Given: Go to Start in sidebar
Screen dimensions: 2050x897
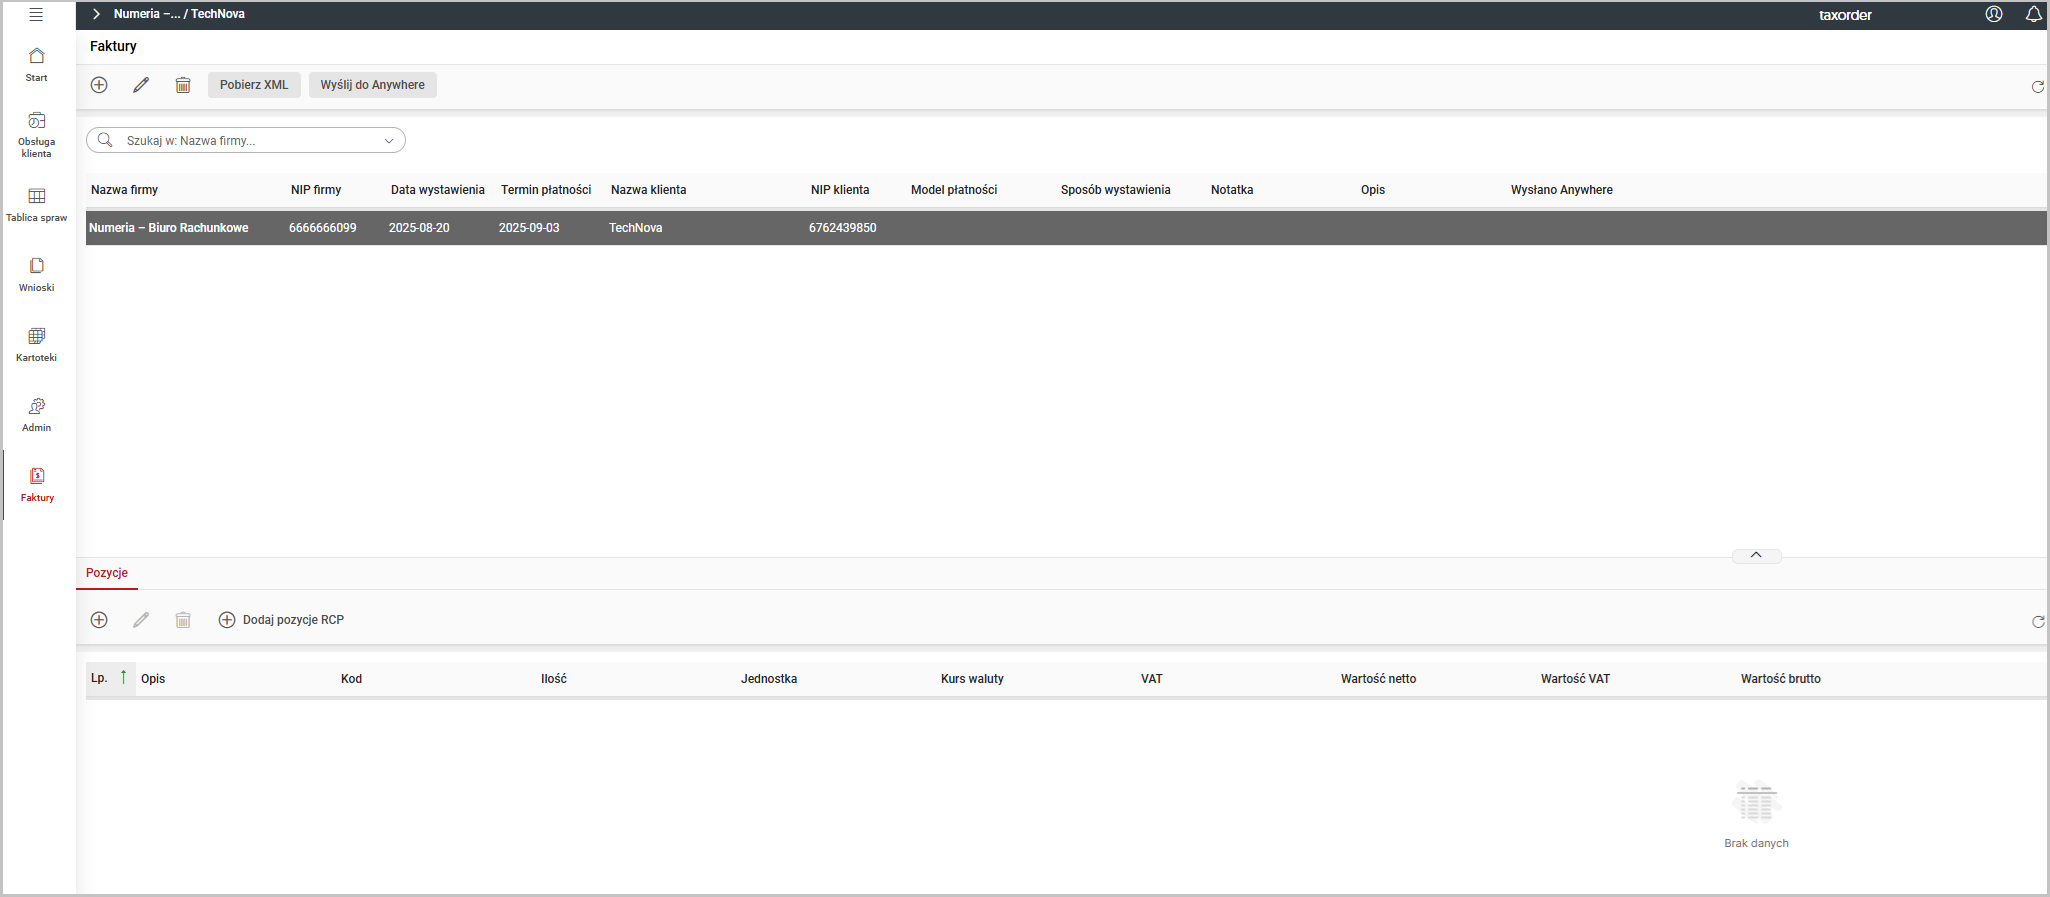Looking at the screenshot, I should click(x=37, y=64).
